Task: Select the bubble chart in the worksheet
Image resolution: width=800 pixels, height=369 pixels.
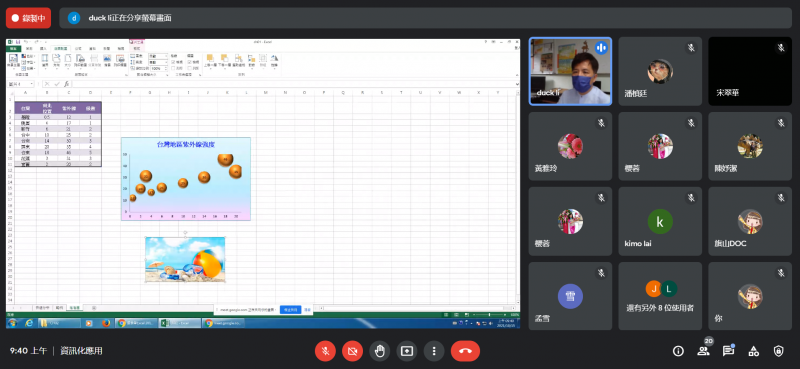Action: [x=186, y=179]
